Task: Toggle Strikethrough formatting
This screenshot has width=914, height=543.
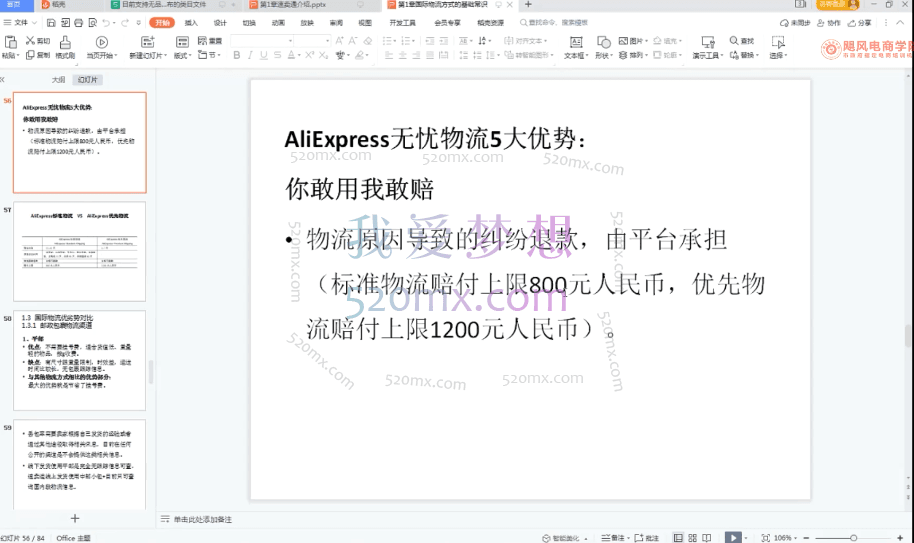Action: click(x=277, y=55)
